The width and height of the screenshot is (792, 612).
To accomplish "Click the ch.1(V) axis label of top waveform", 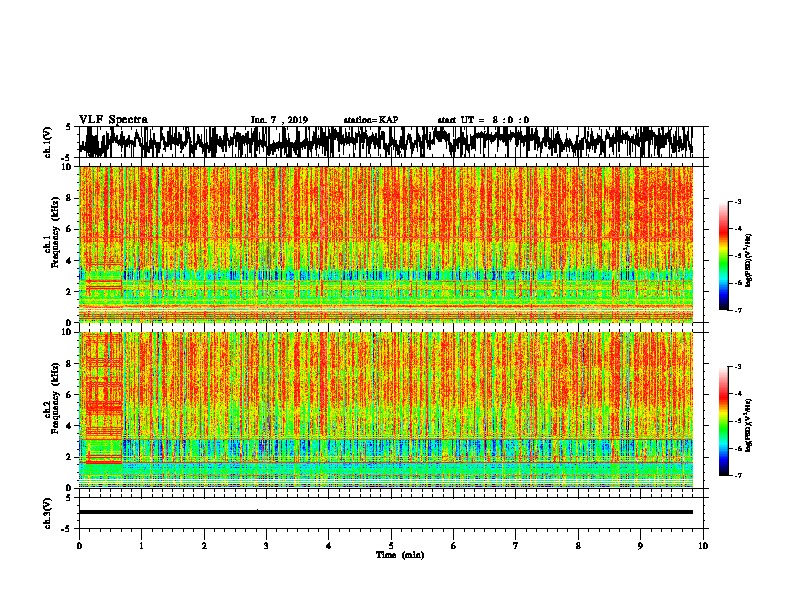I will click(48, 142).
